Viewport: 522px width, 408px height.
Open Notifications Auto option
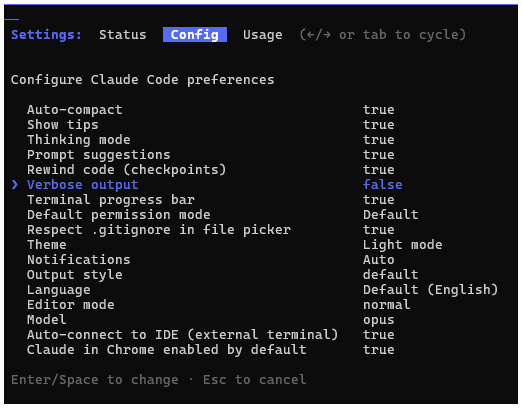coord(379,260)
